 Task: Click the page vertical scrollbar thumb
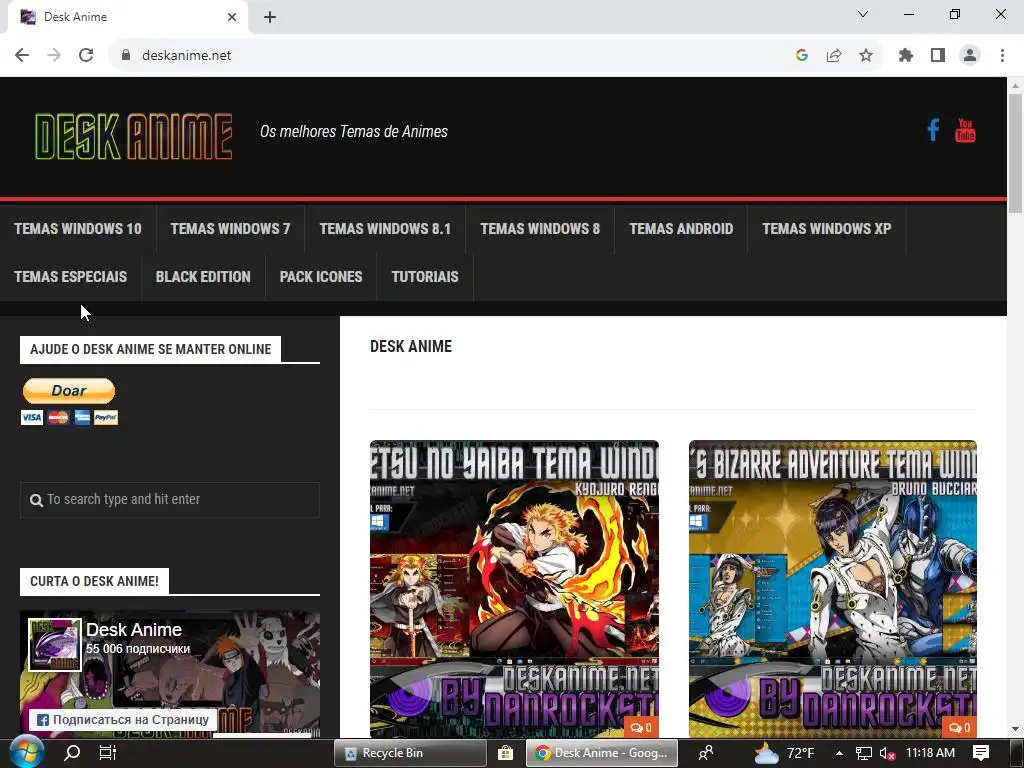pos(1015,153)
